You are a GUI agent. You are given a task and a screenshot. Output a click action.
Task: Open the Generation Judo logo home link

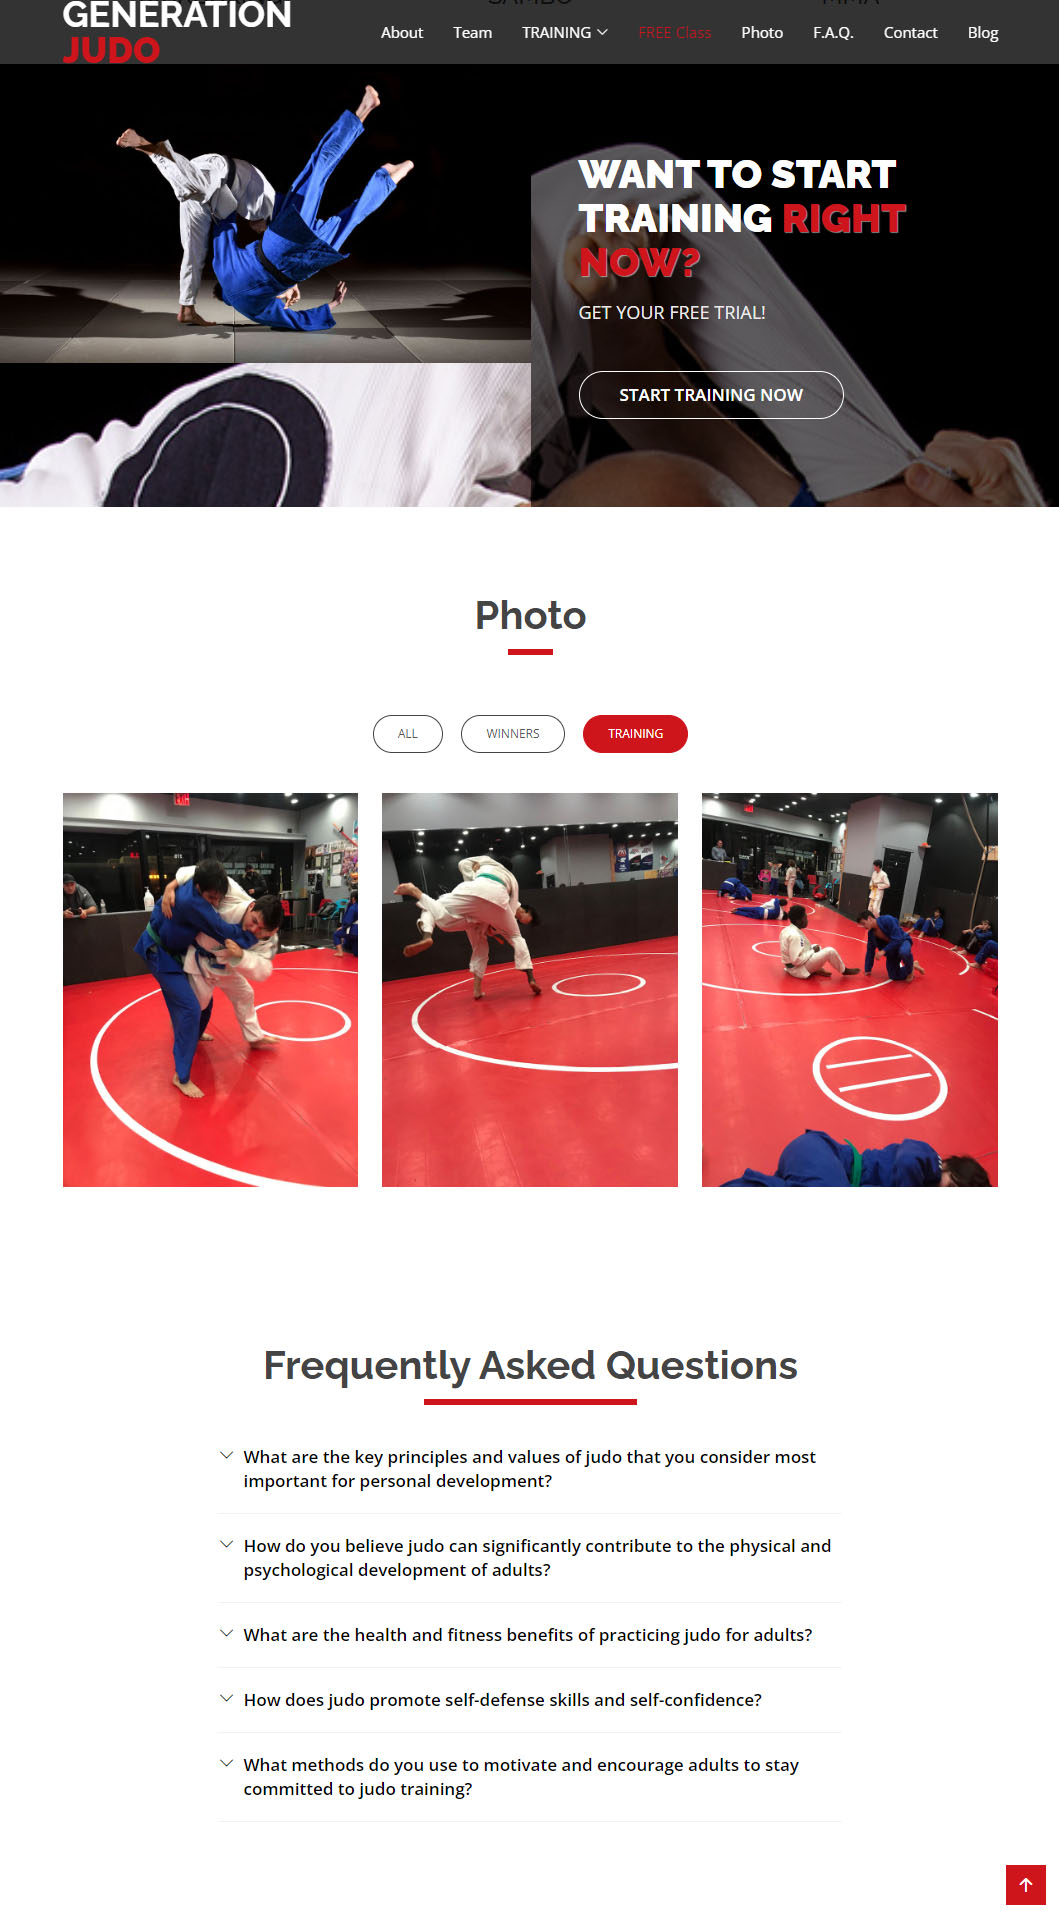click(177, 32)
